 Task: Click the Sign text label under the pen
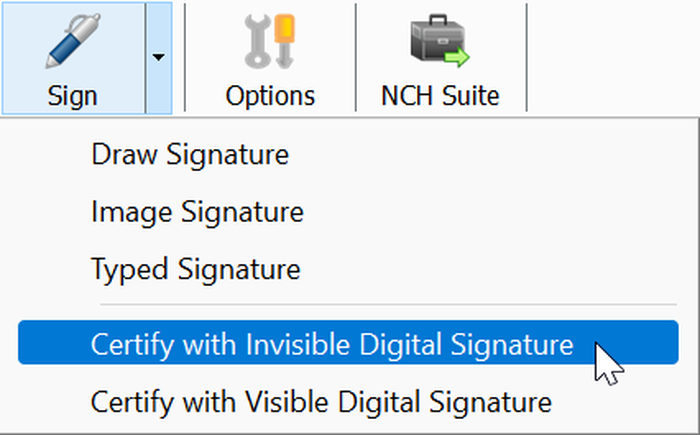[x=73, y=96]
